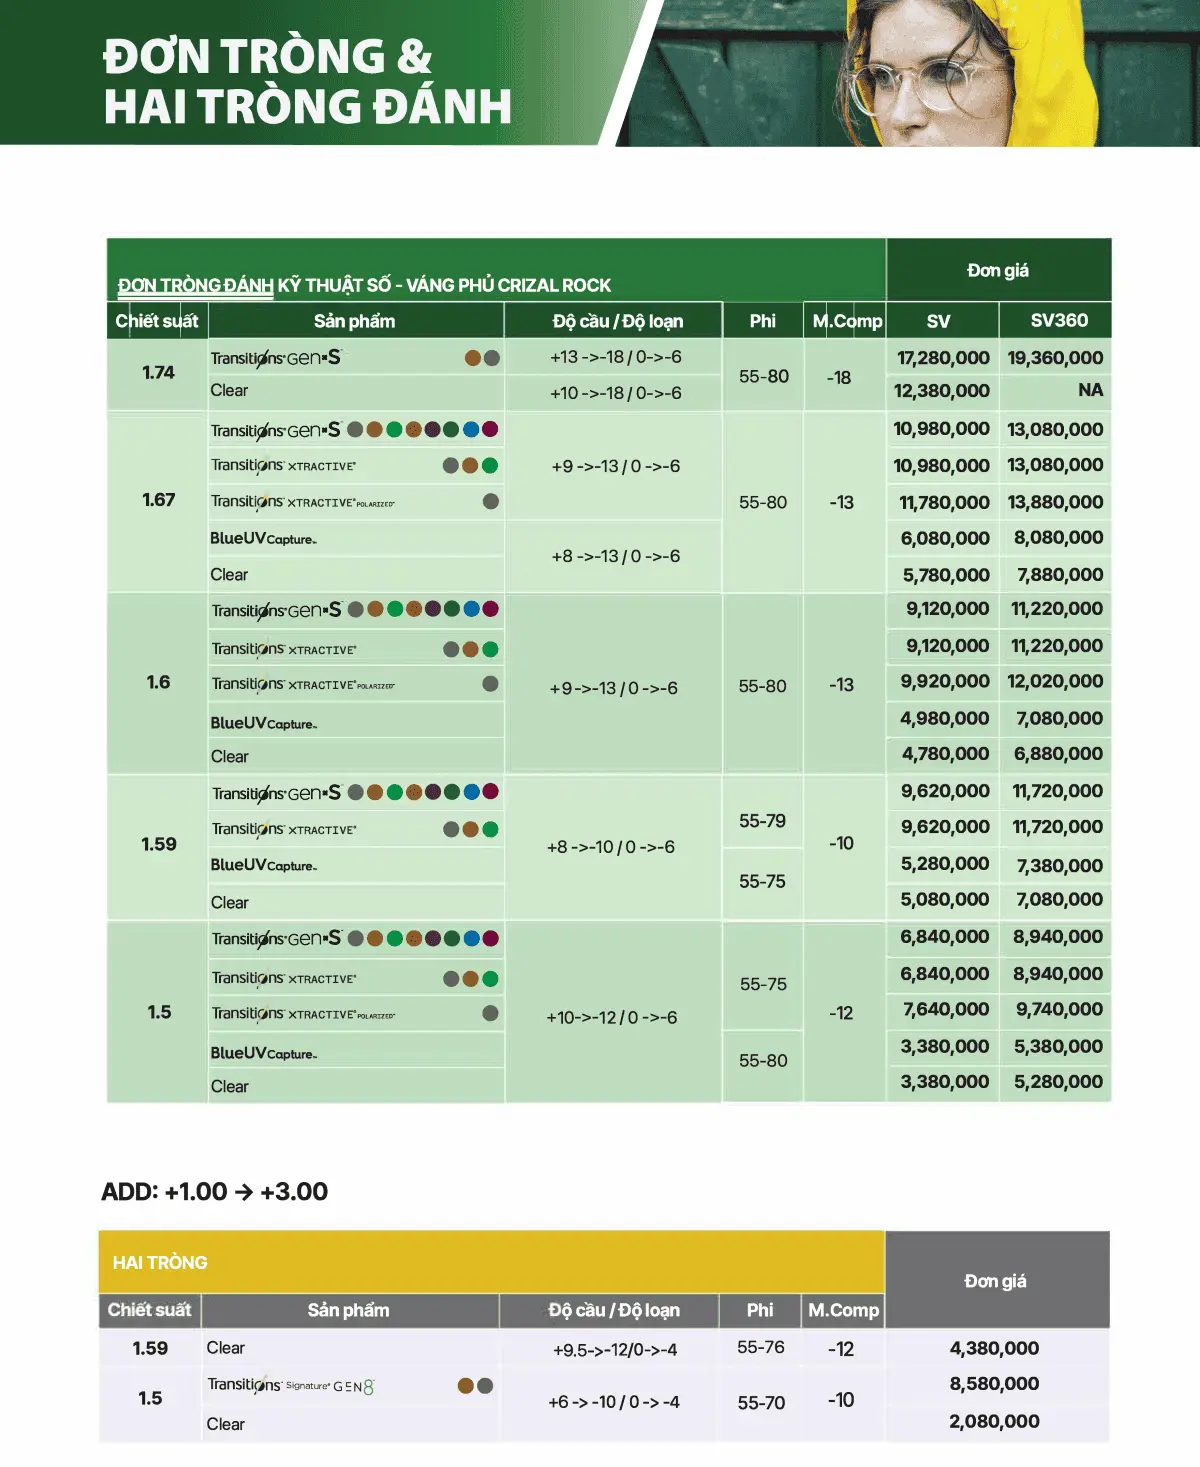
Task: Pick the ruby red dot in 1.59 Gen S row
Action: 490,792
